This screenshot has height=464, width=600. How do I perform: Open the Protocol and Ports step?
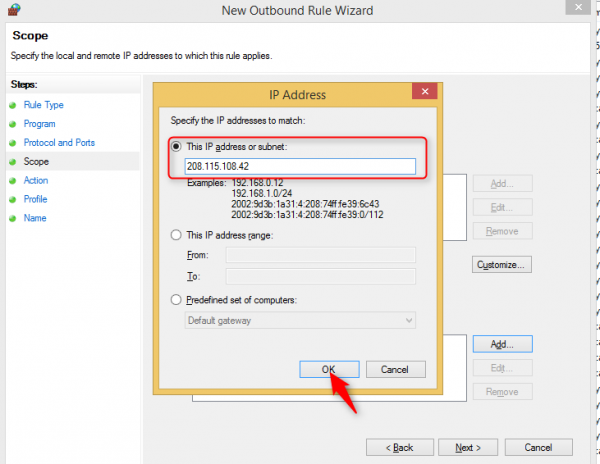tap(59, 142)
